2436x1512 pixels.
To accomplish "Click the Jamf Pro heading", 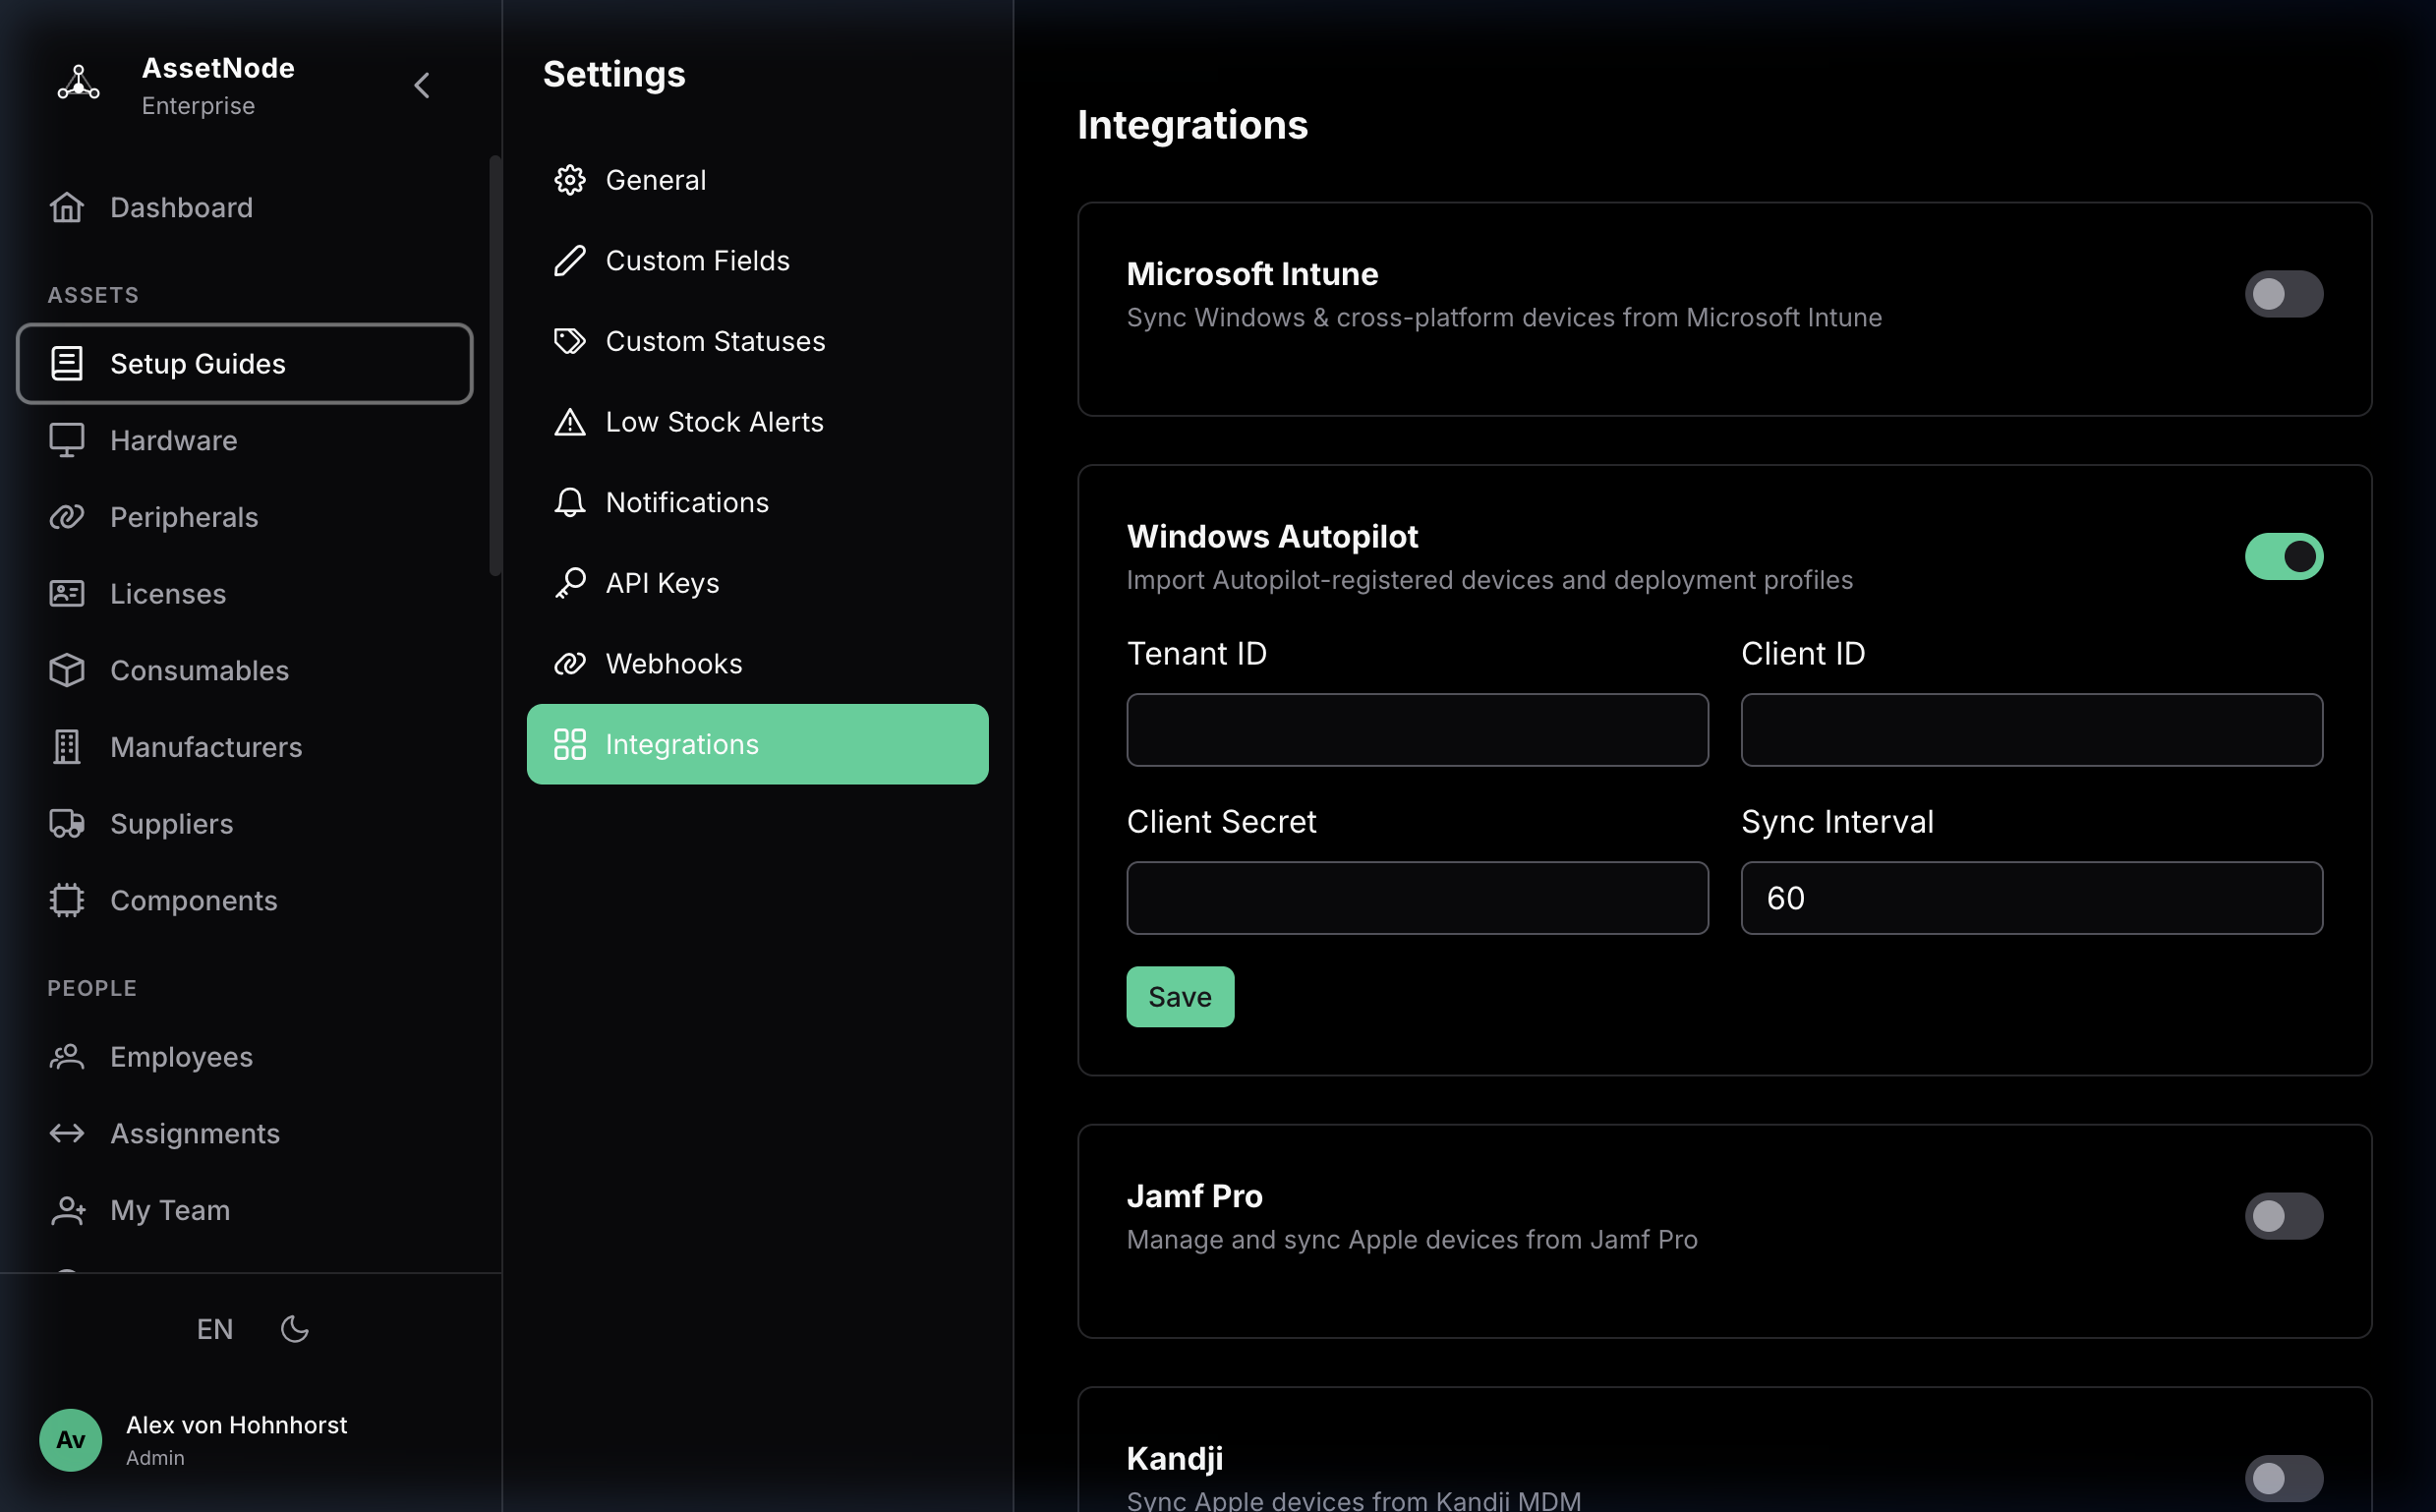I will tap(1194, 1195).
